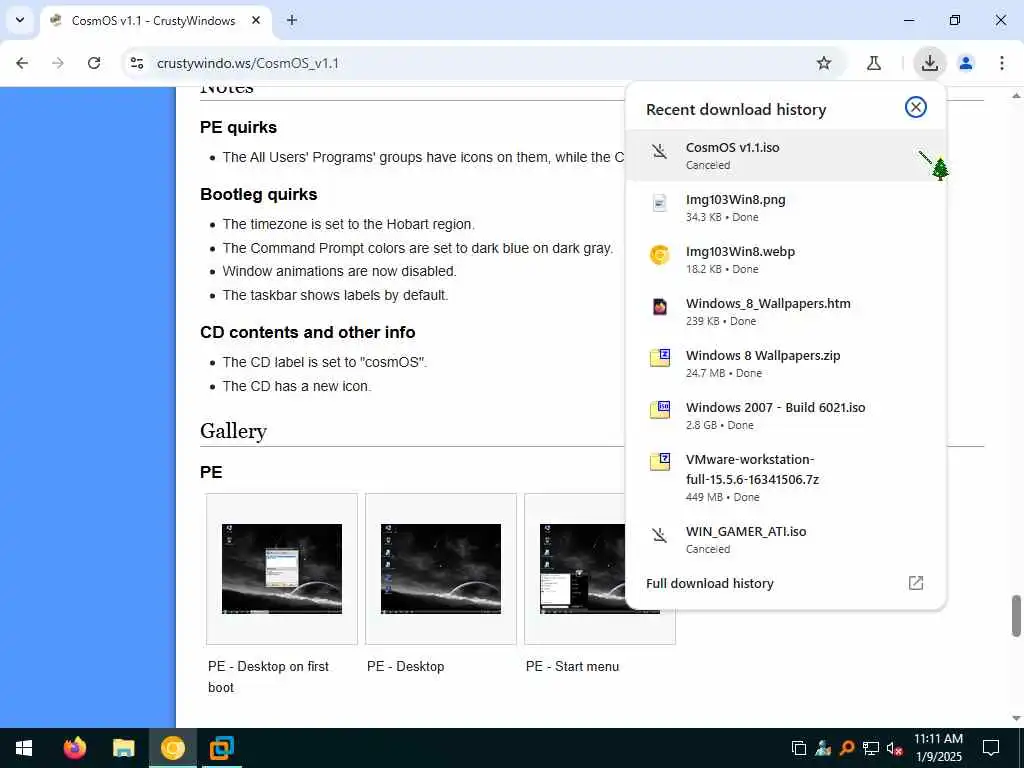1024x768 pixels.
Task: Launch Firefox from the taskbar
Action: click(x=74, y=748)
